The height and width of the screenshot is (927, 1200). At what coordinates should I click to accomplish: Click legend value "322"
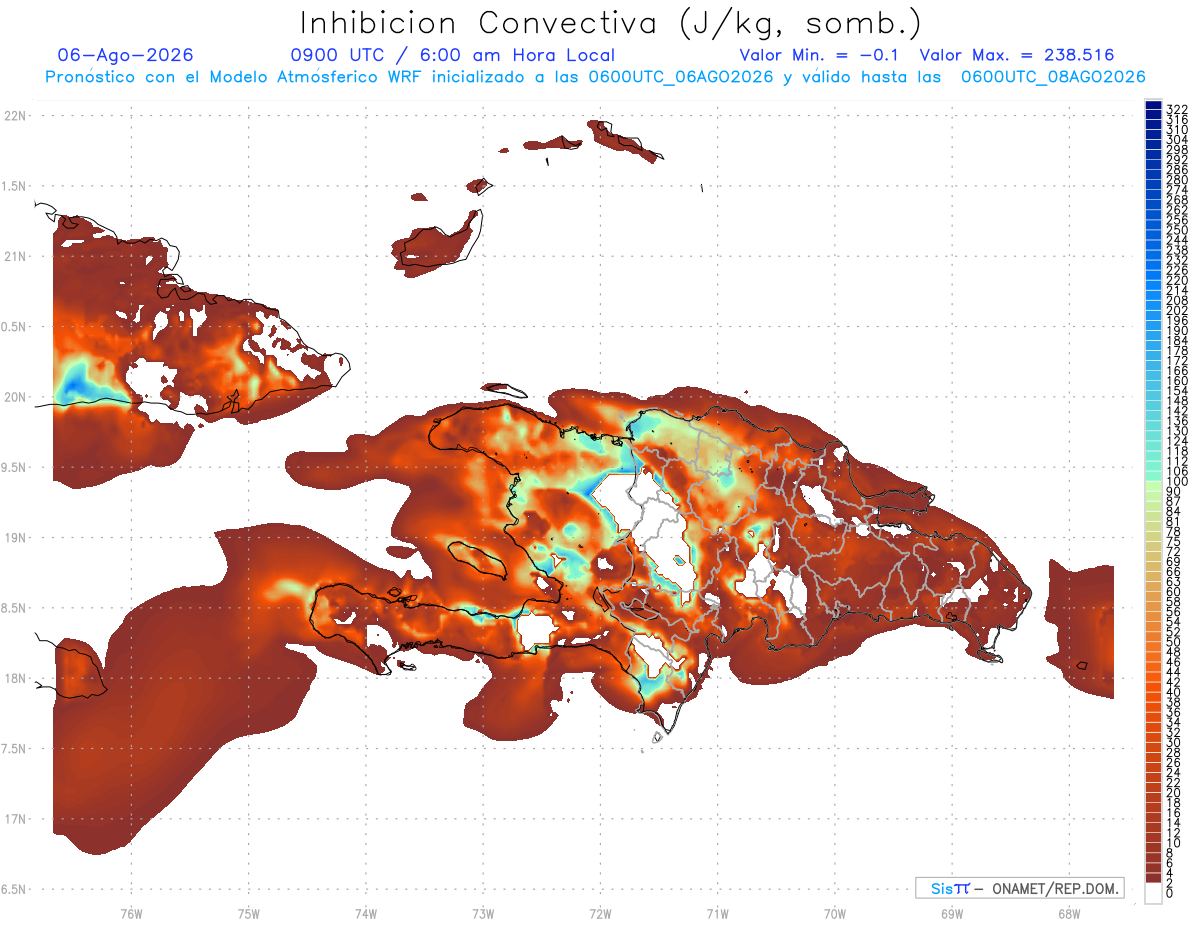pos(1176,110)
